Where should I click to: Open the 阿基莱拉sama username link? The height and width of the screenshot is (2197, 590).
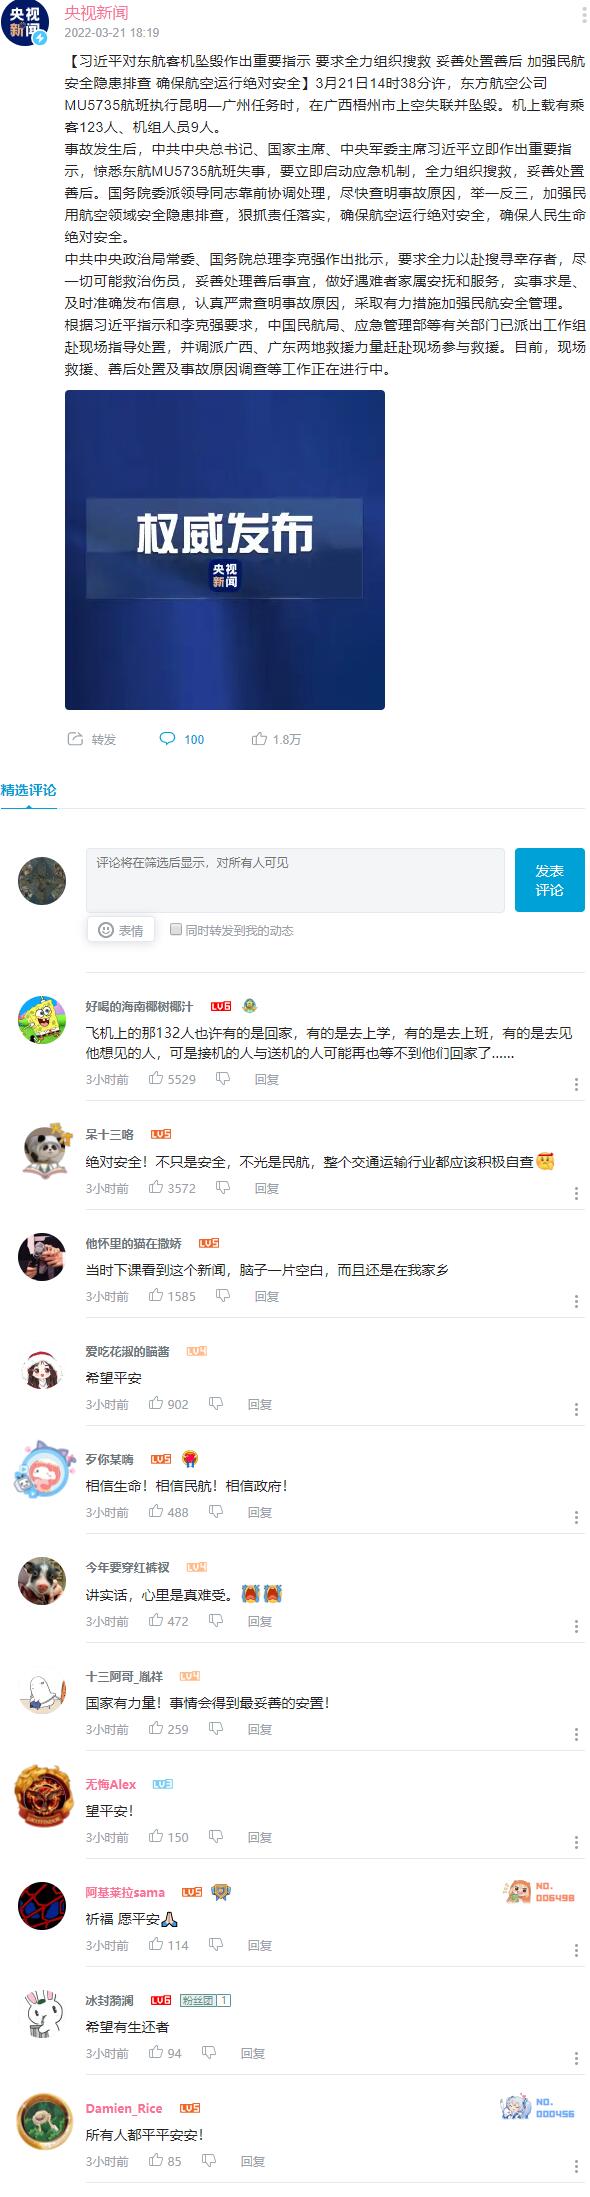[125, 1892]
